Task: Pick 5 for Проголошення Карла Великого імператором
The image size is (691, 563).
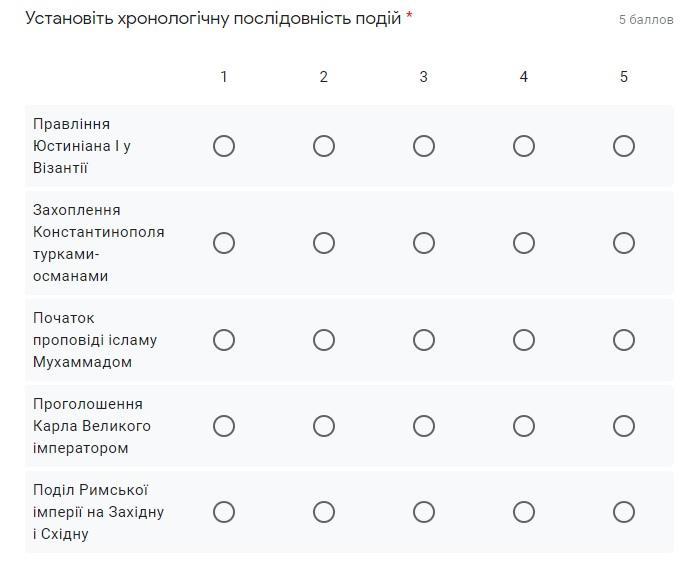Action: (624, 426)
